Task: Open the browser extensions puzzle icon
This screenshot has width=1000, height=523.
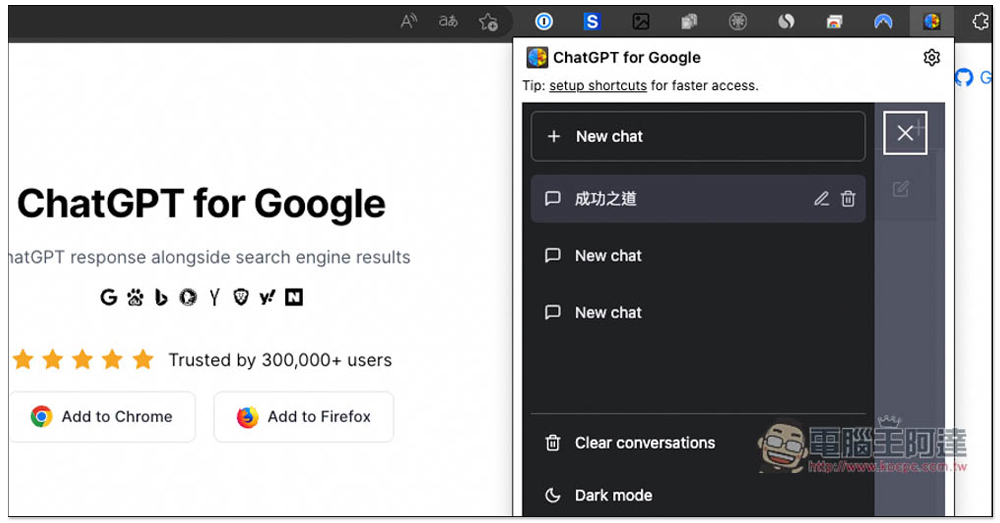Action: 981,22
